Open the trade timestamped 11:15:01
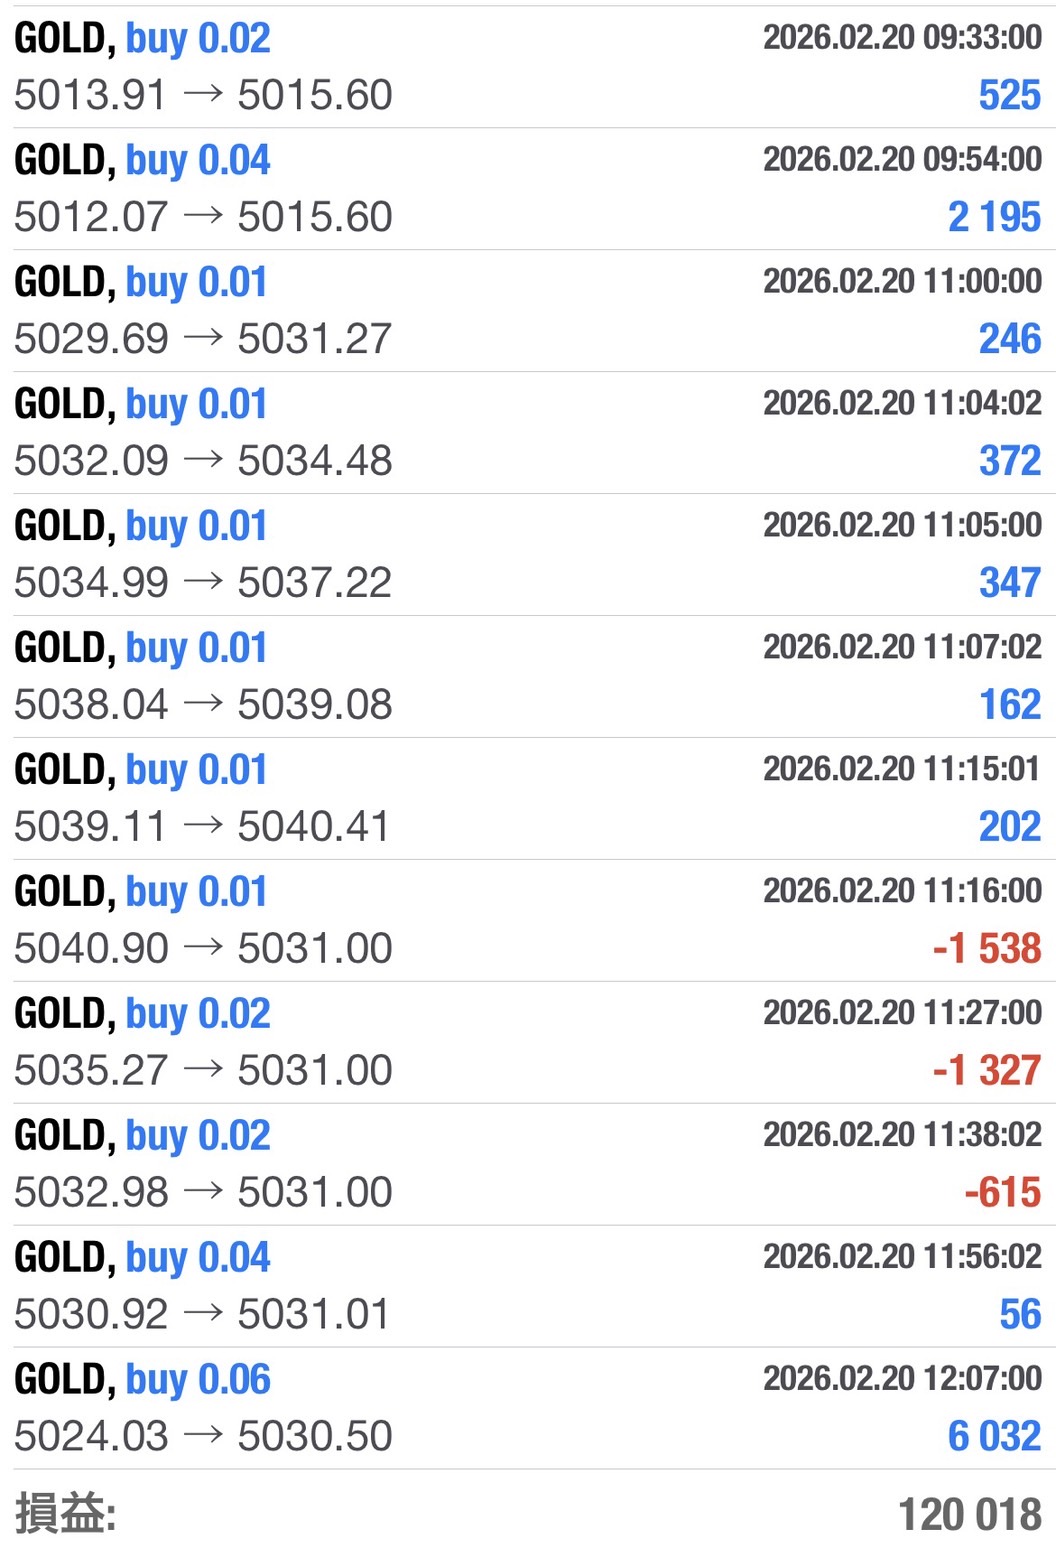 (902, 769)
